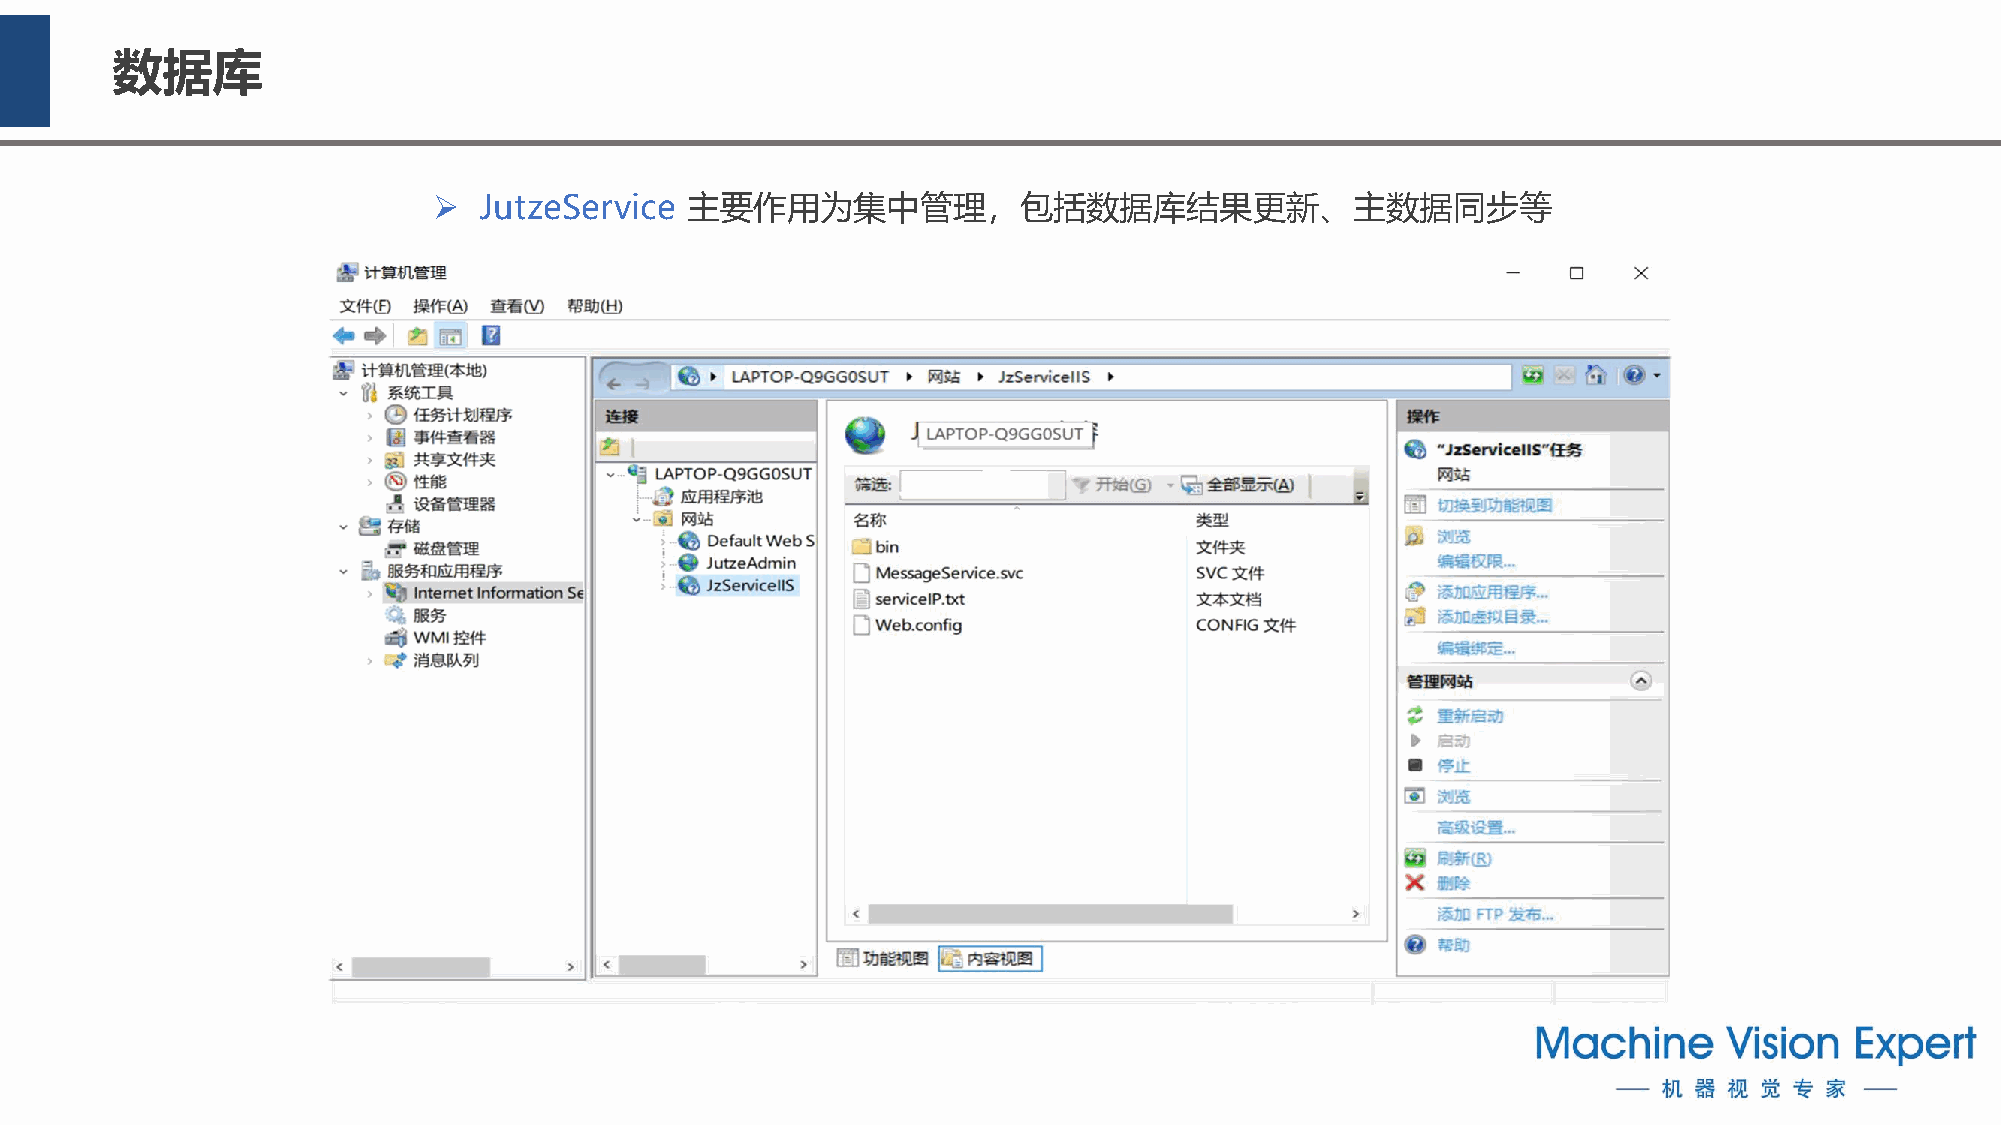
Task: Select JutzeAdmin site in connections tree
Action: [750, 563]
